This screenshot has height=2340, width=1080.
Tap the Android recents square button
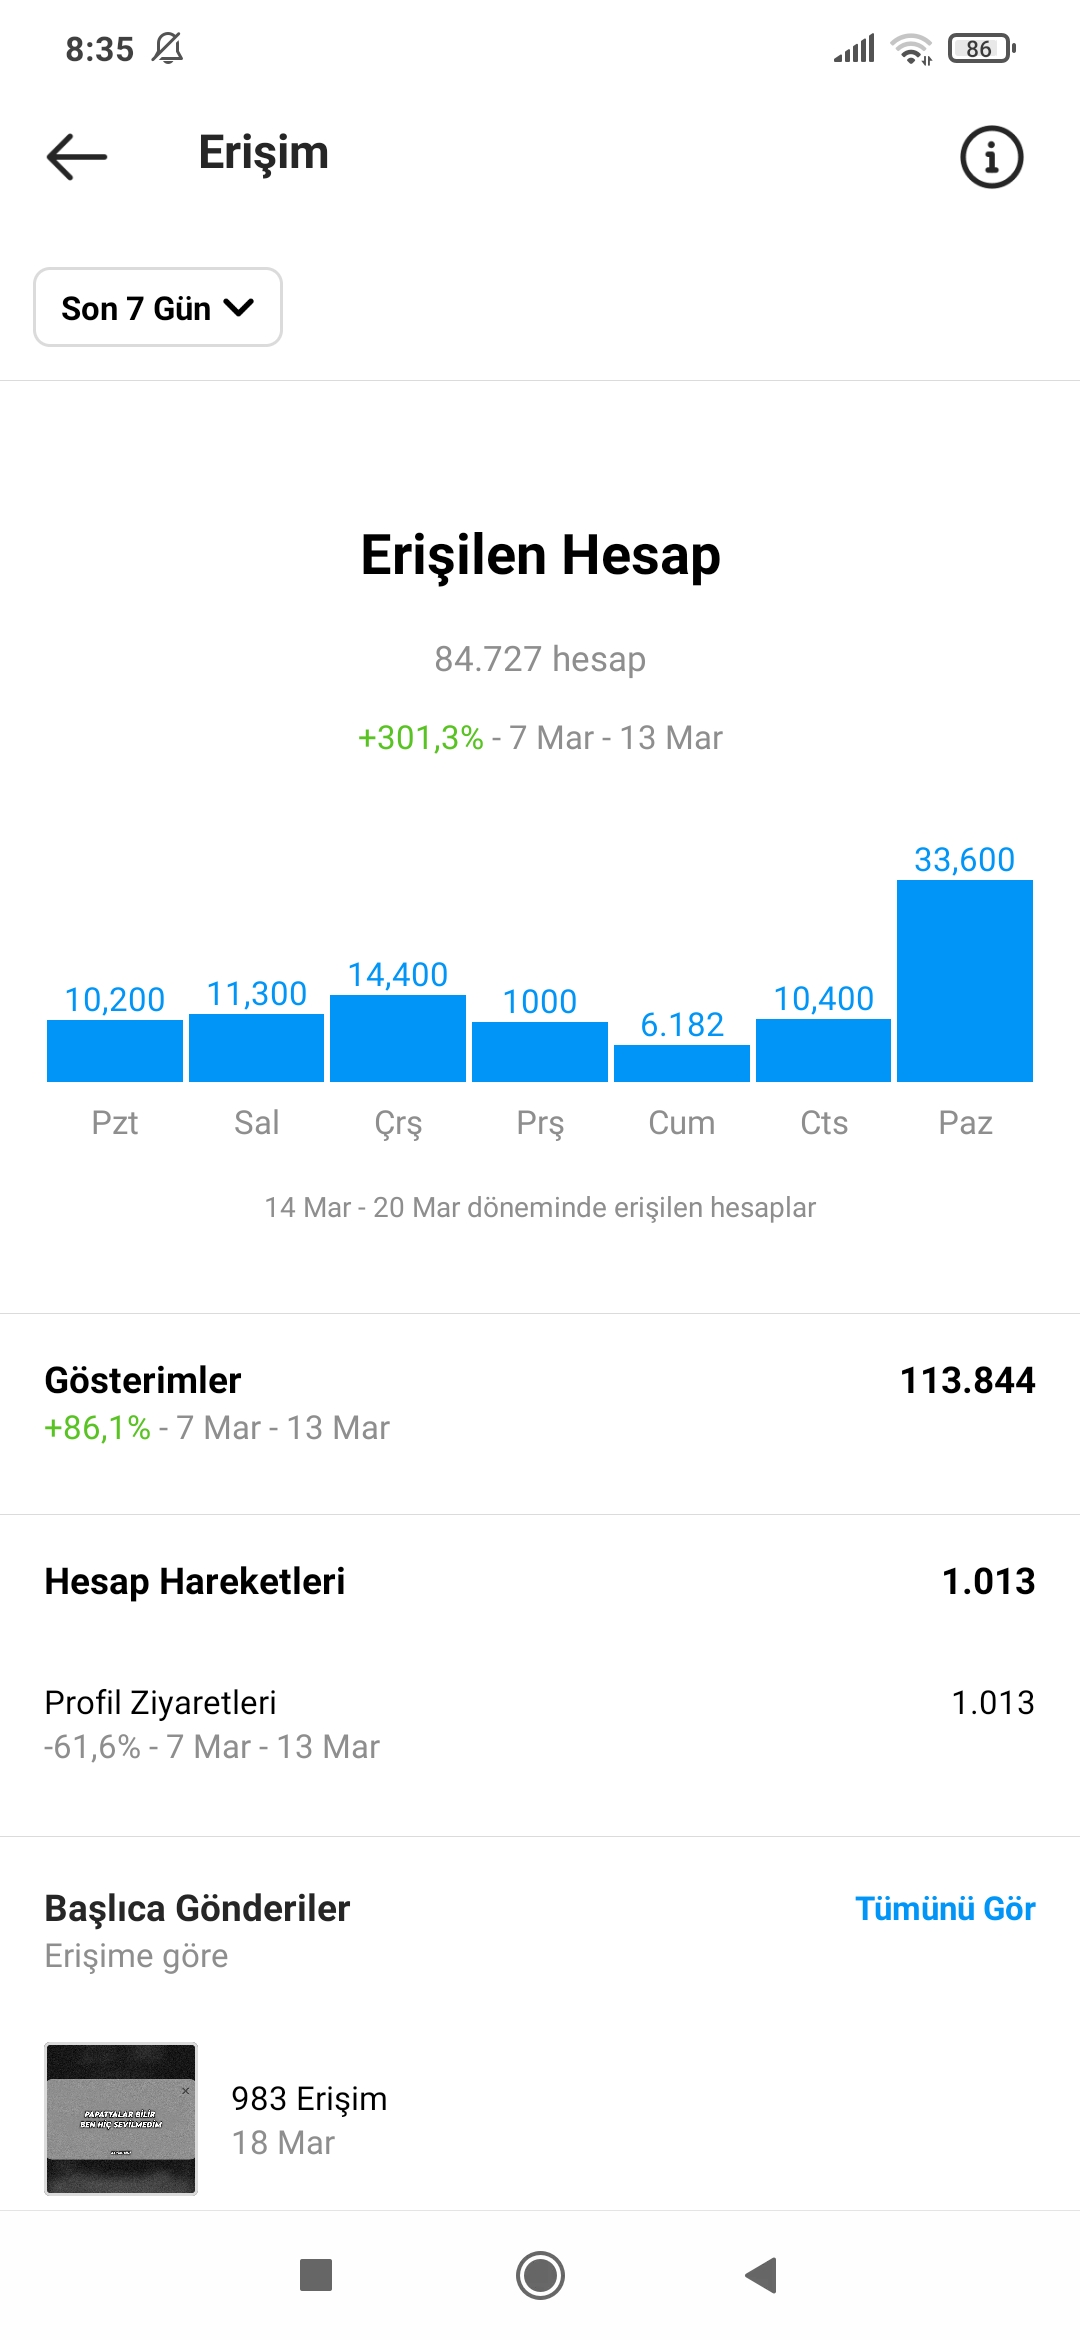pyautogui.click(x=316, y=2275)
